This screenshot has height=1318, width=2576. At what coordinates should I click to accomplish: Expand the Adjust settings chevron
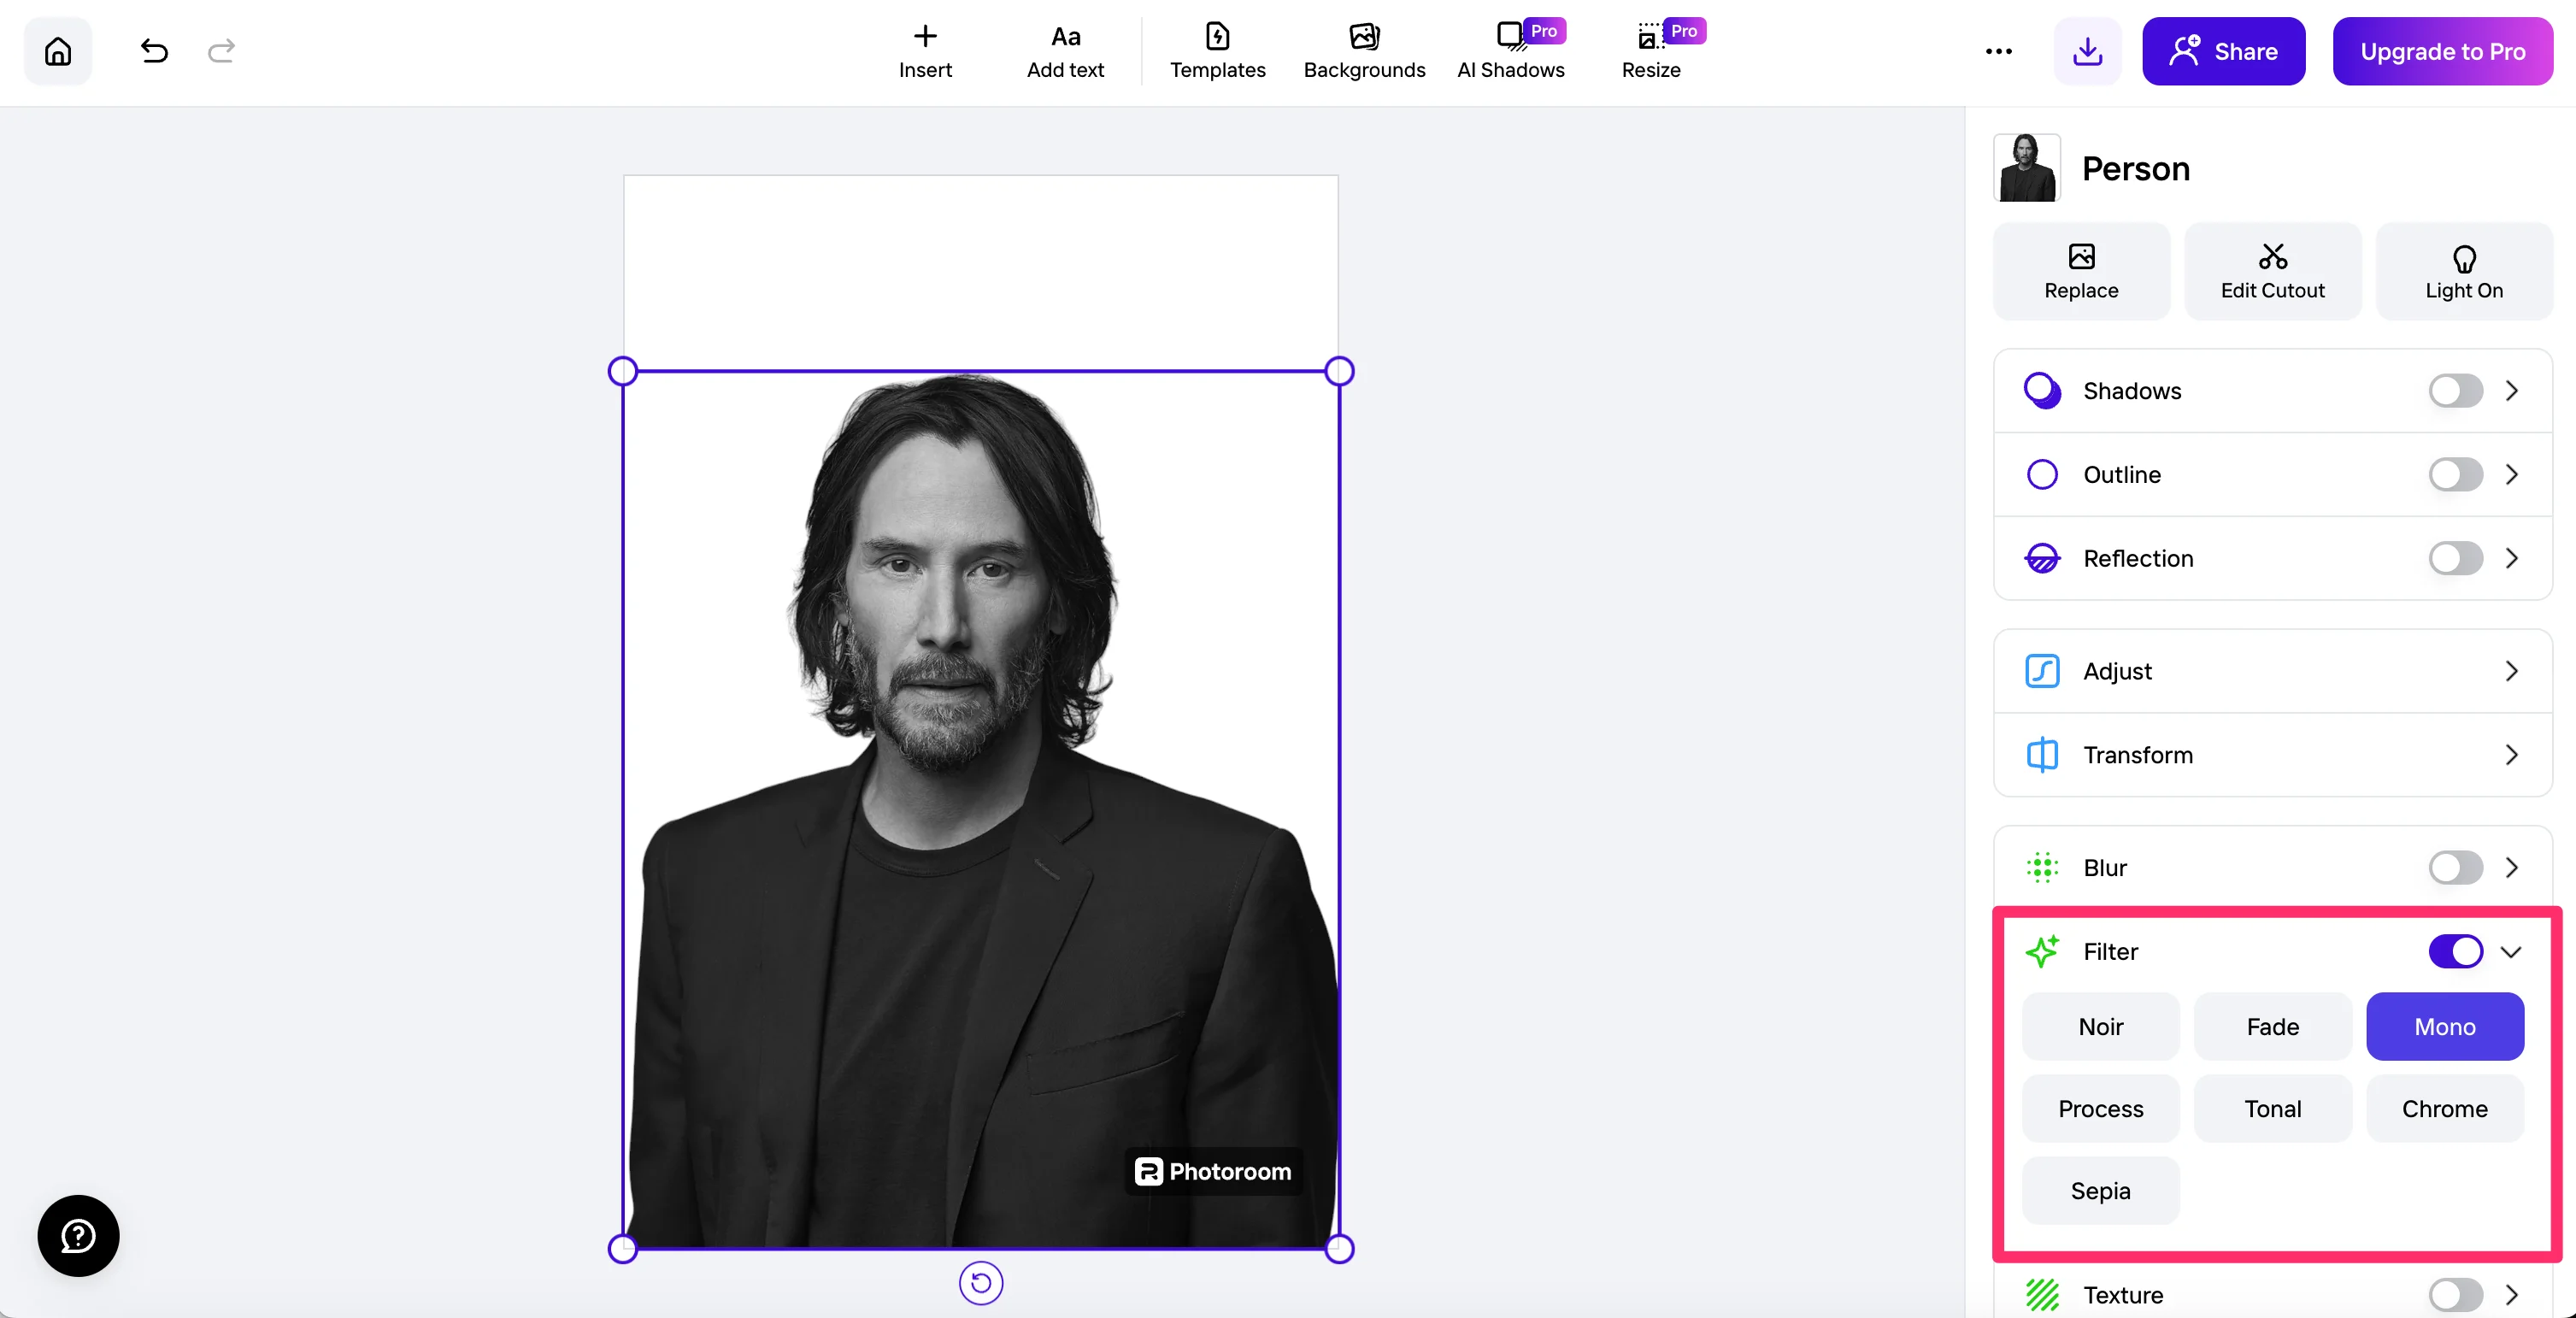2511,671
